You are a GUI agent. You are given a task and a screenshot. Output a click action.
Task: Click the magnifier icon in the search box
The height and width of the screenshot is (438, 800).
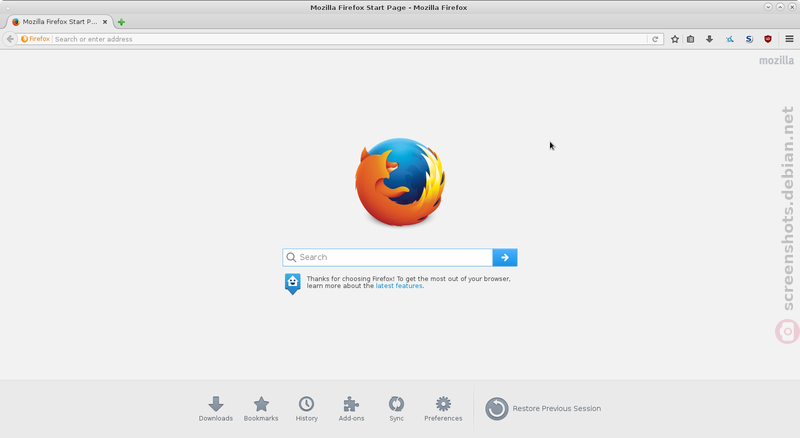pyautogui.click(x=291, y=257)
